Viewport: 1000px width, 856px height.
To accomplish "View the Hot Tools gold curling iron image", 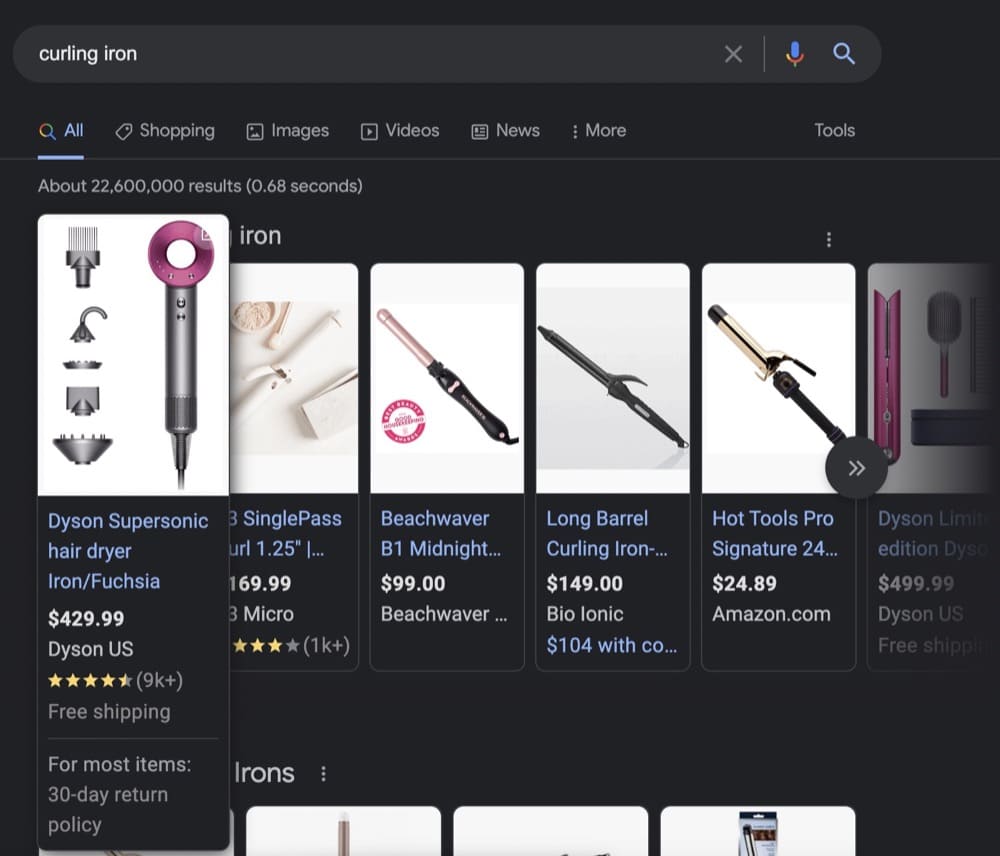I will pos(779,378).
